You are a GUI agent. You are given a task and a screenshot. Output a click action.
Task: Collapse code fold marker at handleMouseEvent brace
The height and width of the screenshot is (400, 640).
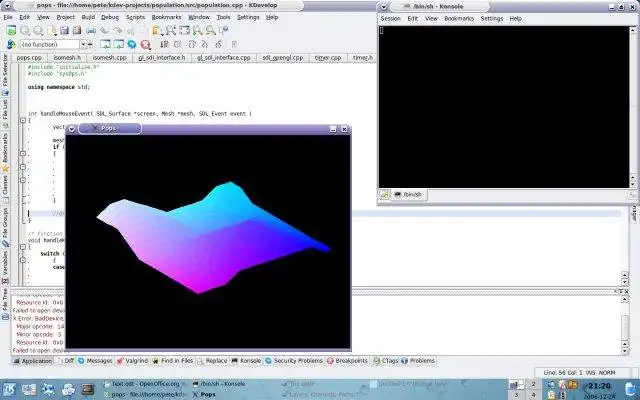point(23,120)
